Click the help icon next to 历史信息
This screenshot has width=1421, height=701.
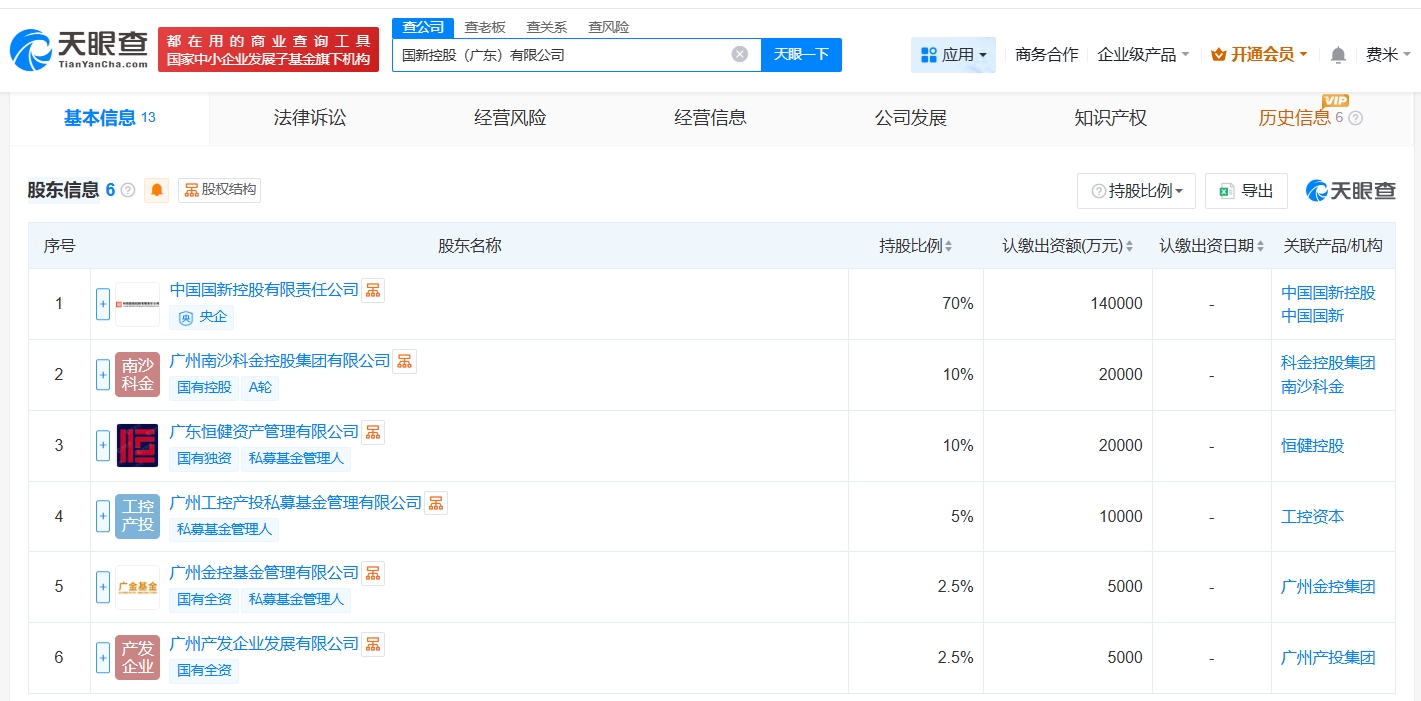[x=1356, y=118]
